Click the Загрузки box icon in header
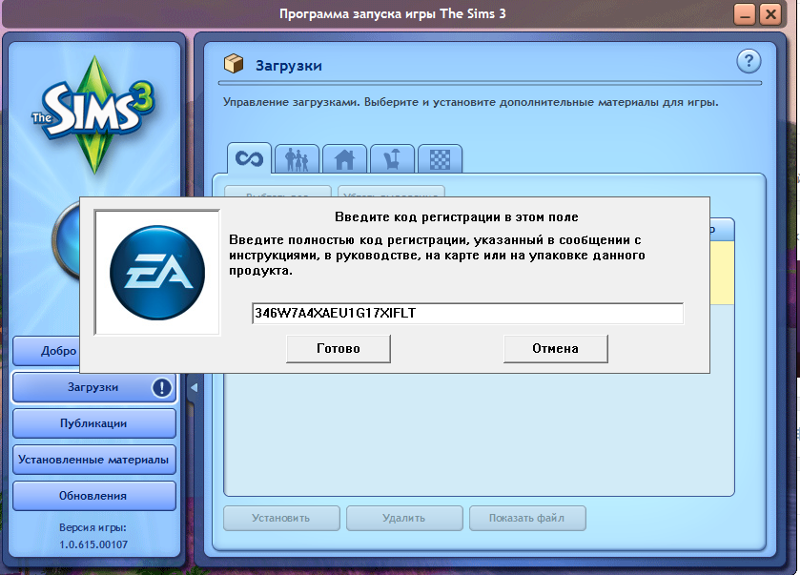 (234, 64)
